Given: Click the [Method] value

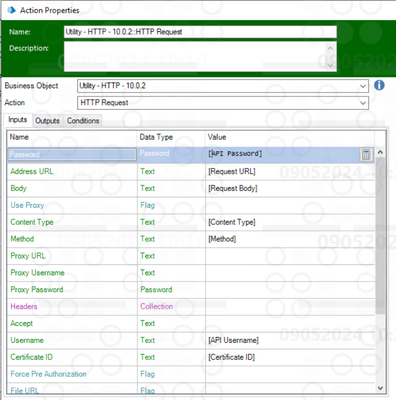Looking at the screenshot, I should coord(222,239).
